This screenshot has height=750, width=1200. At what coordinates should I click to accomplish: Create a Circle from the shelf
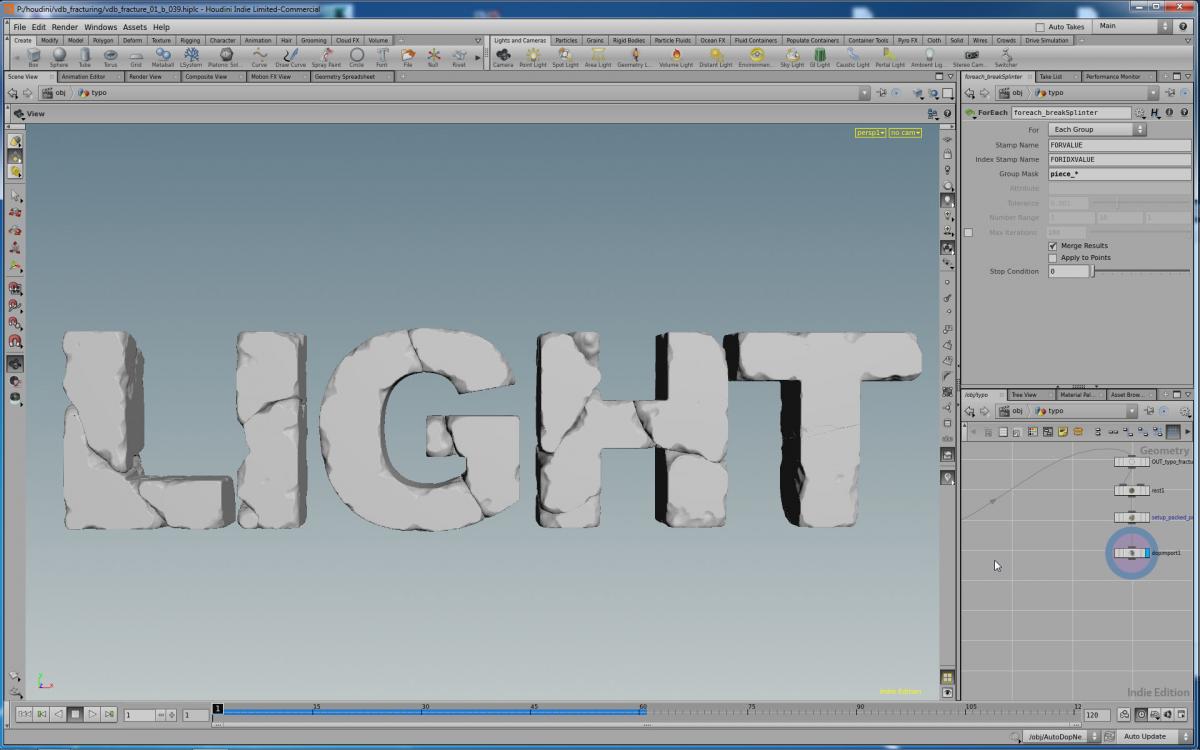[356, 57]
